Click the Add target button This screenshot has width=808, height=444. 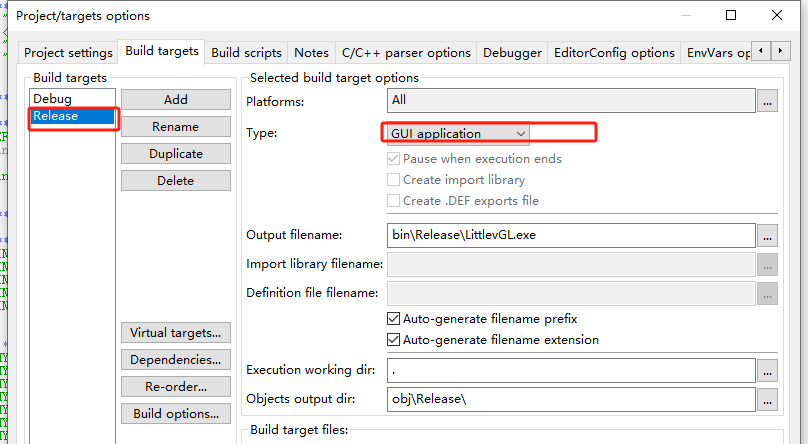click(x=176, y=99)
